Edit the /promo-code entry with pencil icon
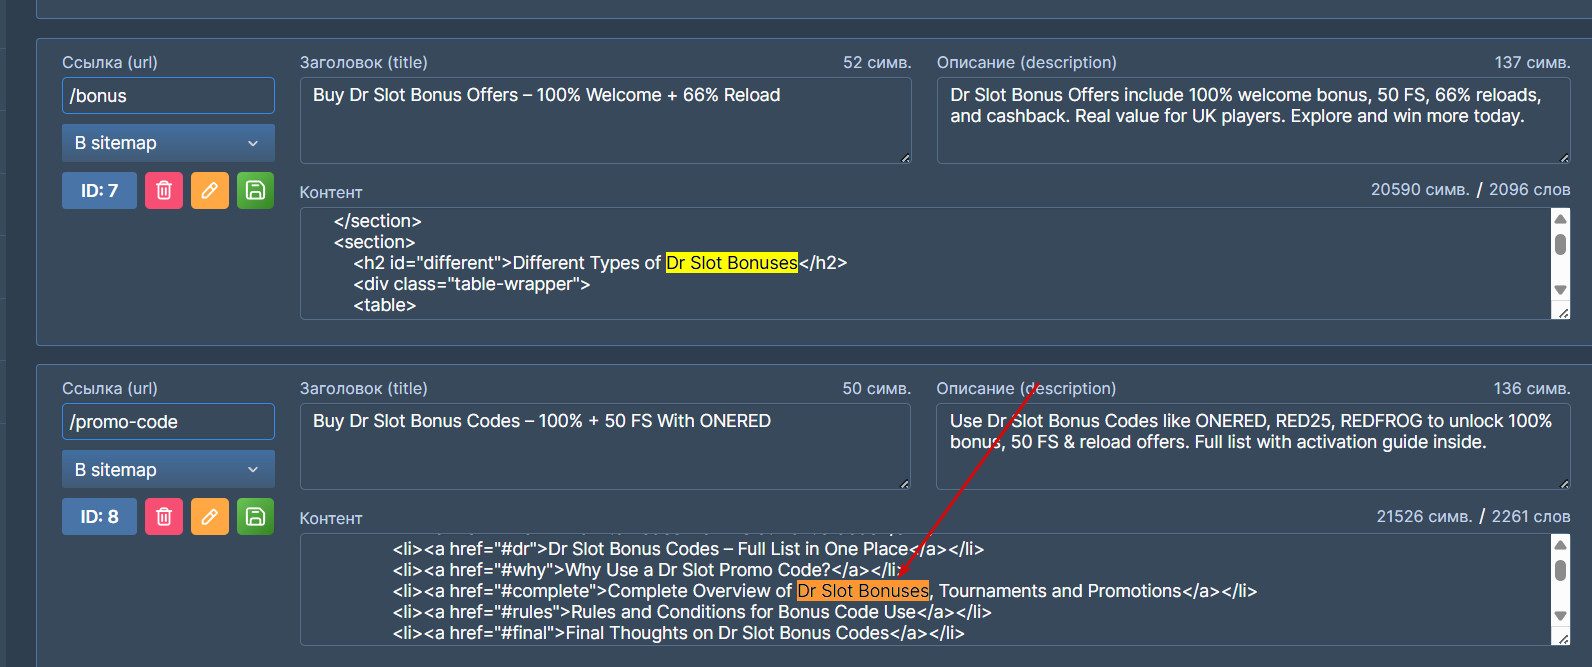The image size is (1592, 667). pos(210,516)
